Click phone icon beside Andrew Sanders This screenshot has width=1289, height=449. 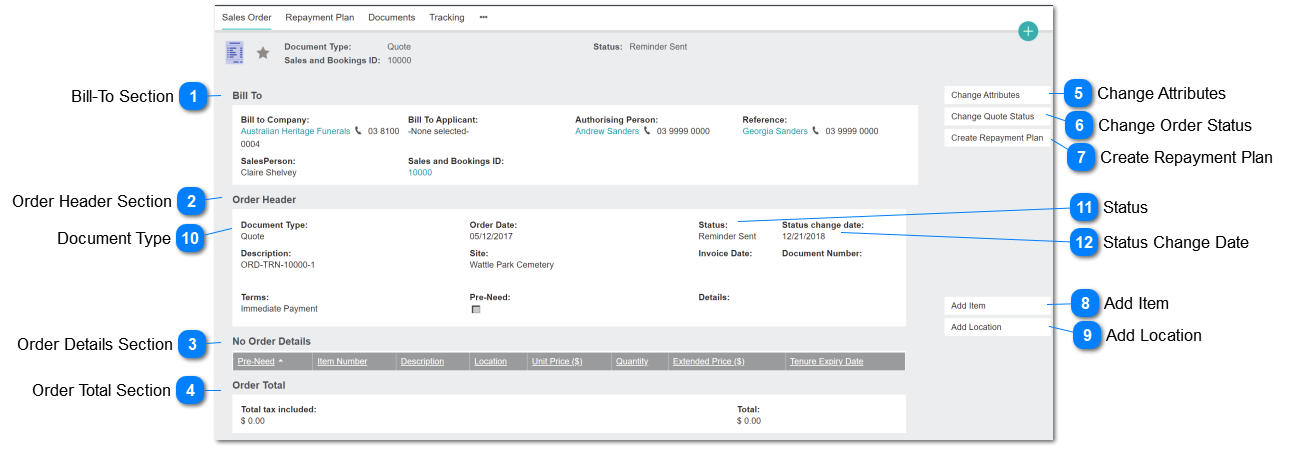(x=648, y=131)
